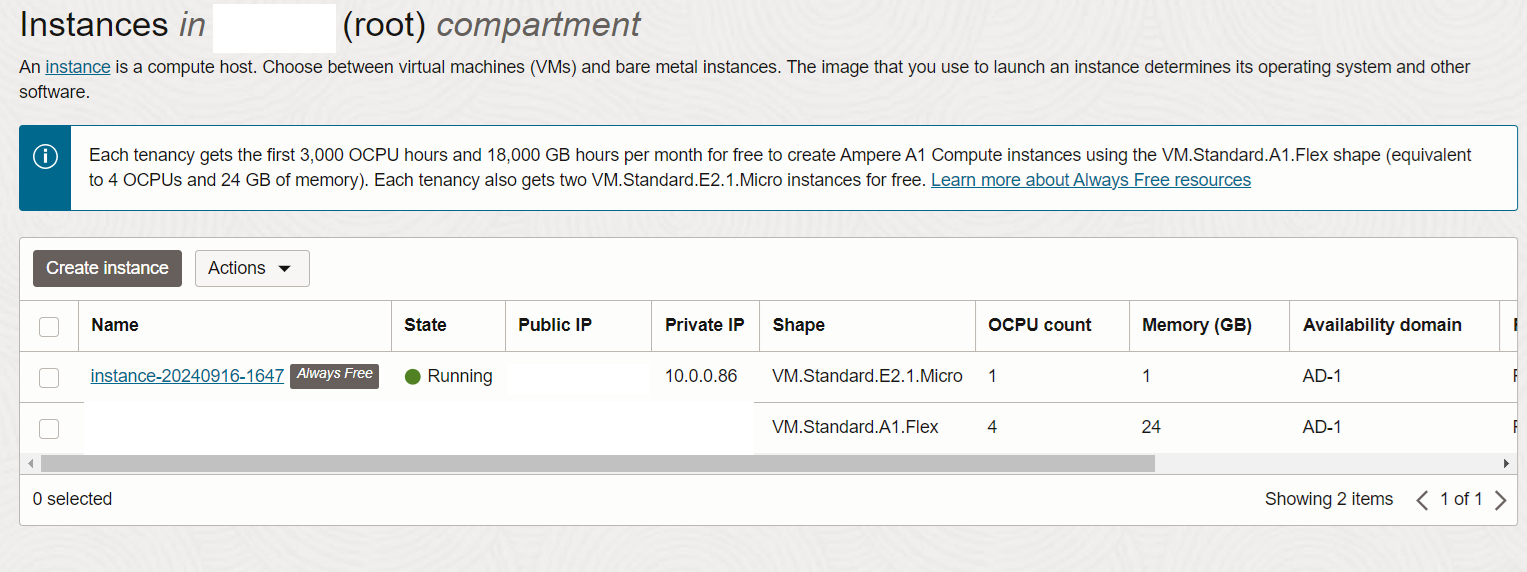Click the Create instance button

[107, 268]
